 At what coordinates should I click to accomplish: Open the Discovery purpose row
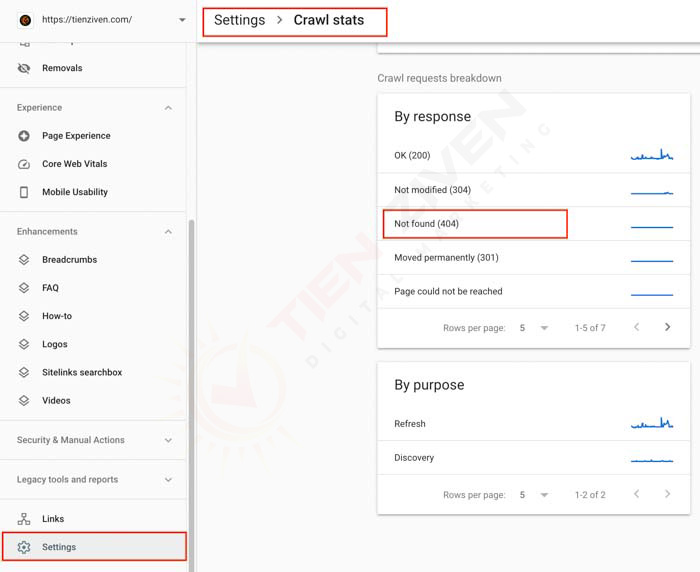point(533,458)
